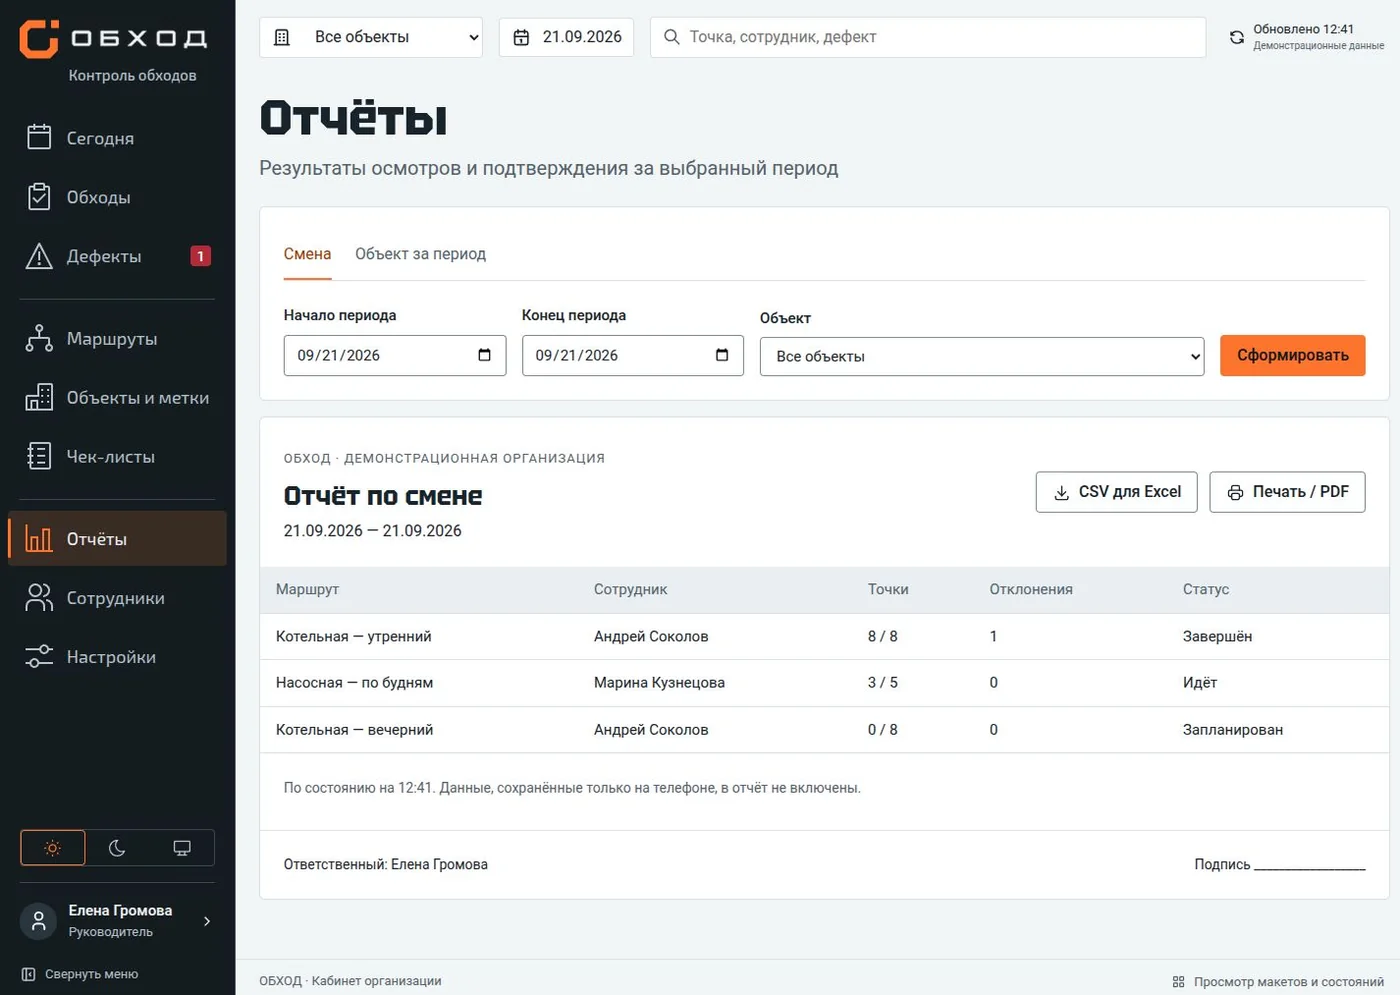Click the Дефекты warning triangle icon
The height and width of the screenshot is (995, 1400).
[39, 256]
